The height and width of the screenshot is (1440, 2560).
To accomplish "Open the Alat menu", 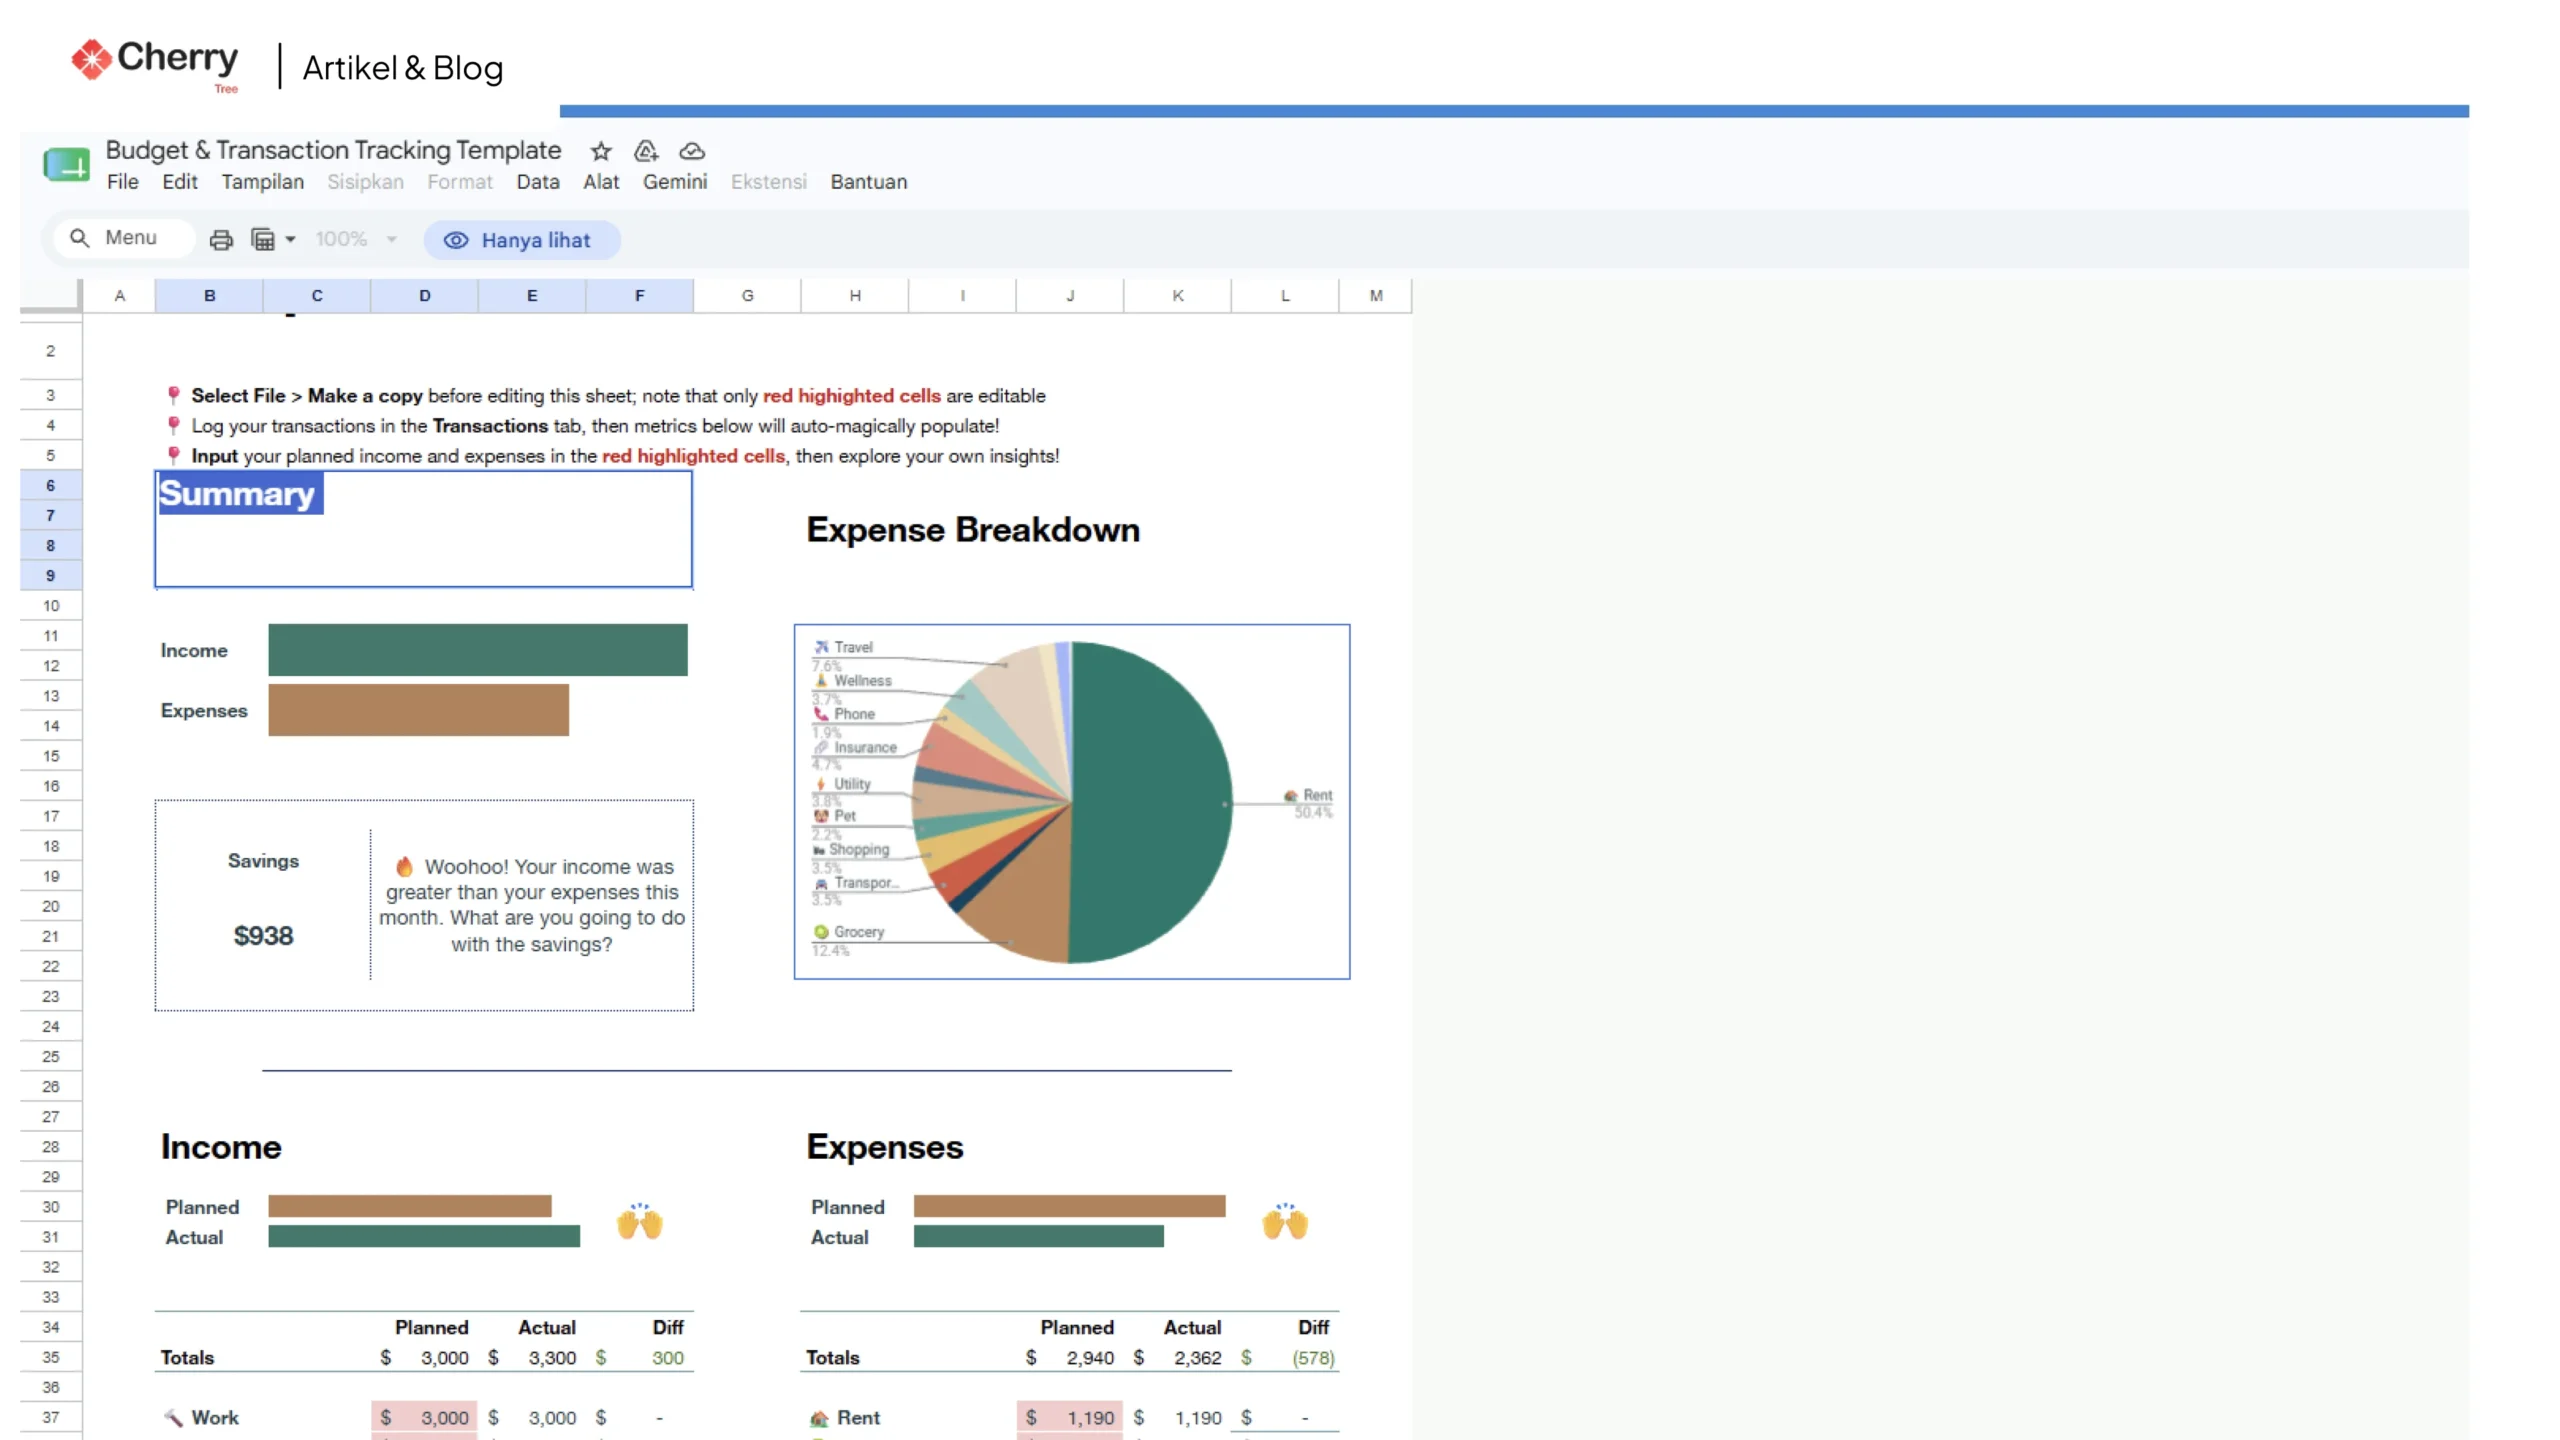I will (x=601, y=182).
